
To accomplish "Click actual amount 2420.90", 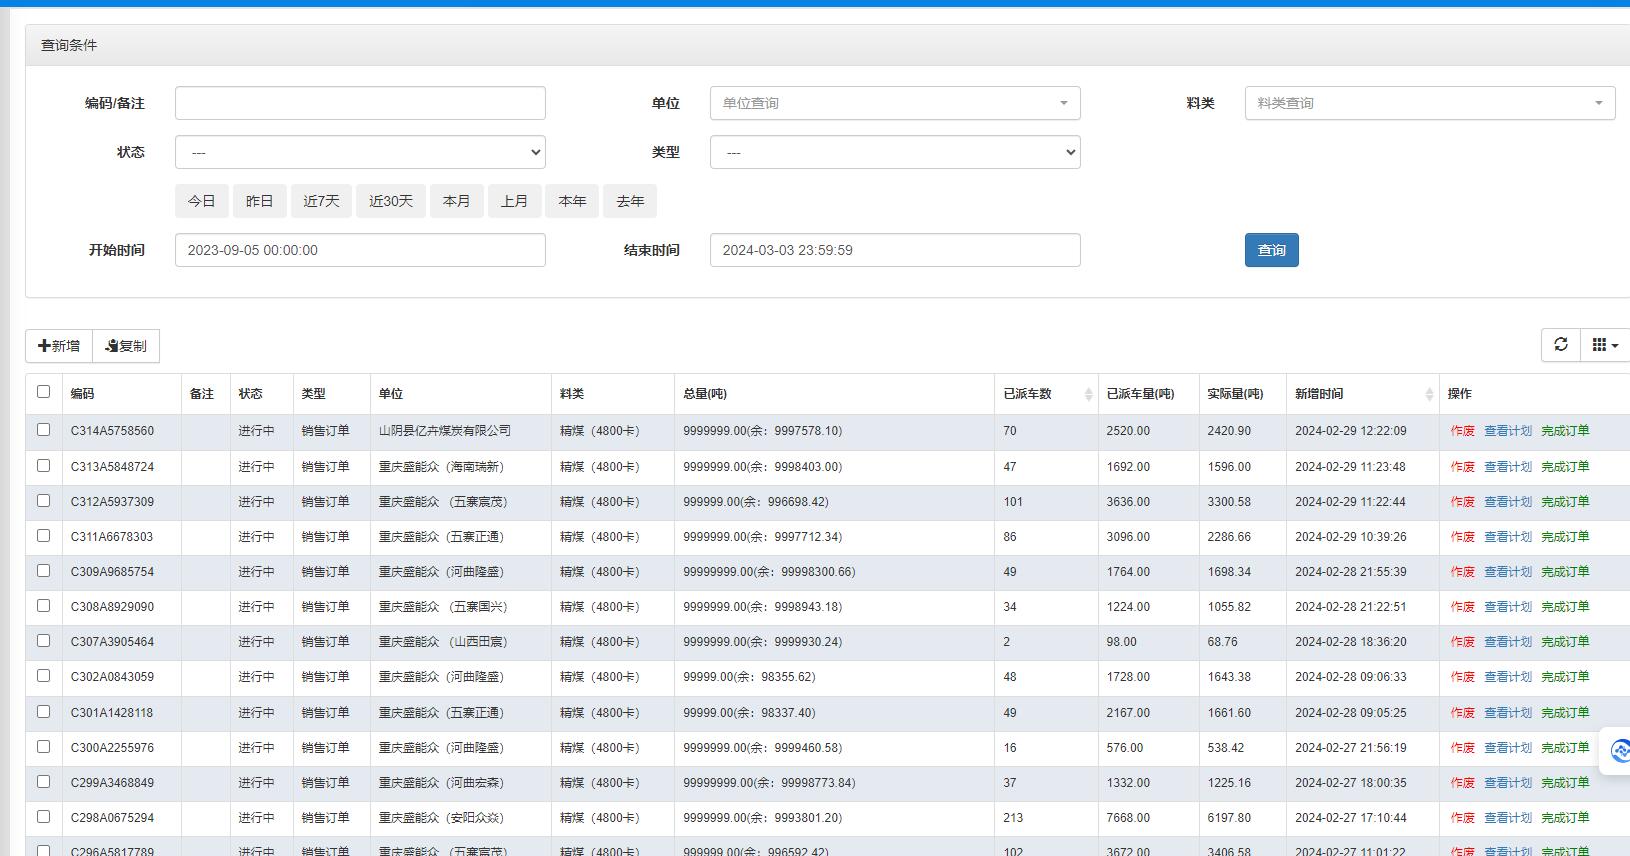I will point(1229,431).
